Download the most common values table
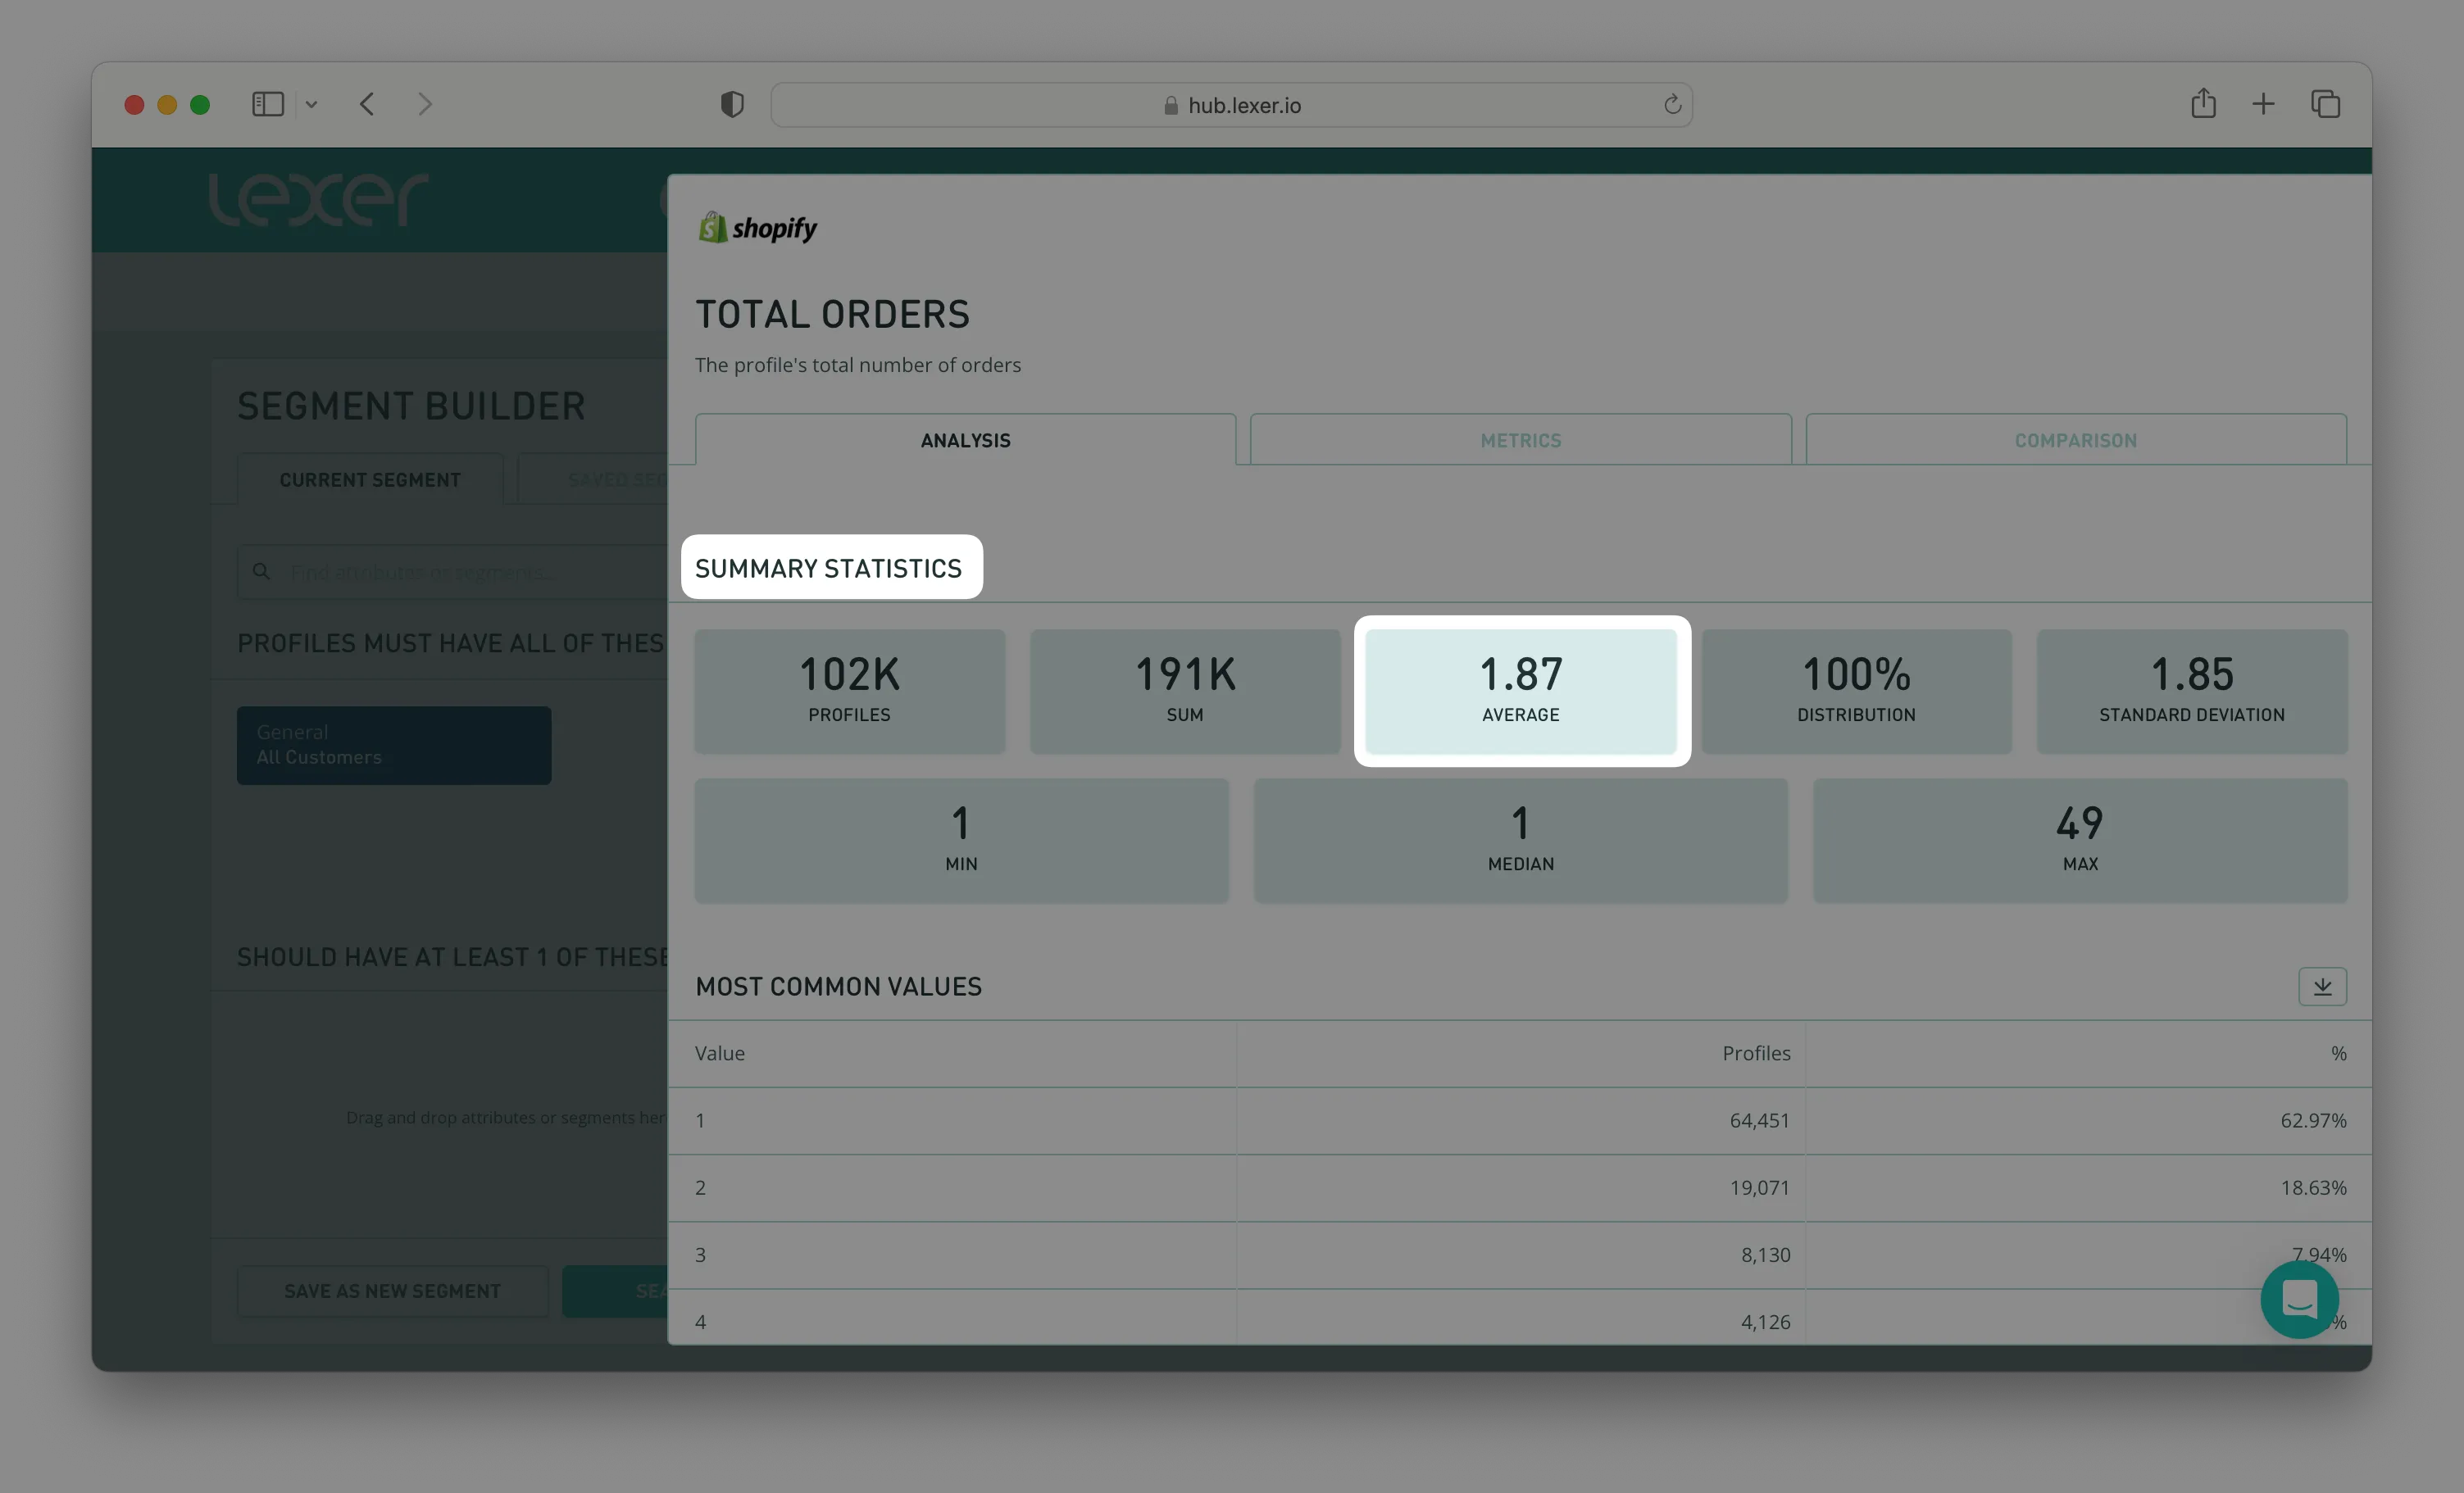 pyautogui.click(x=2321, y=986)
